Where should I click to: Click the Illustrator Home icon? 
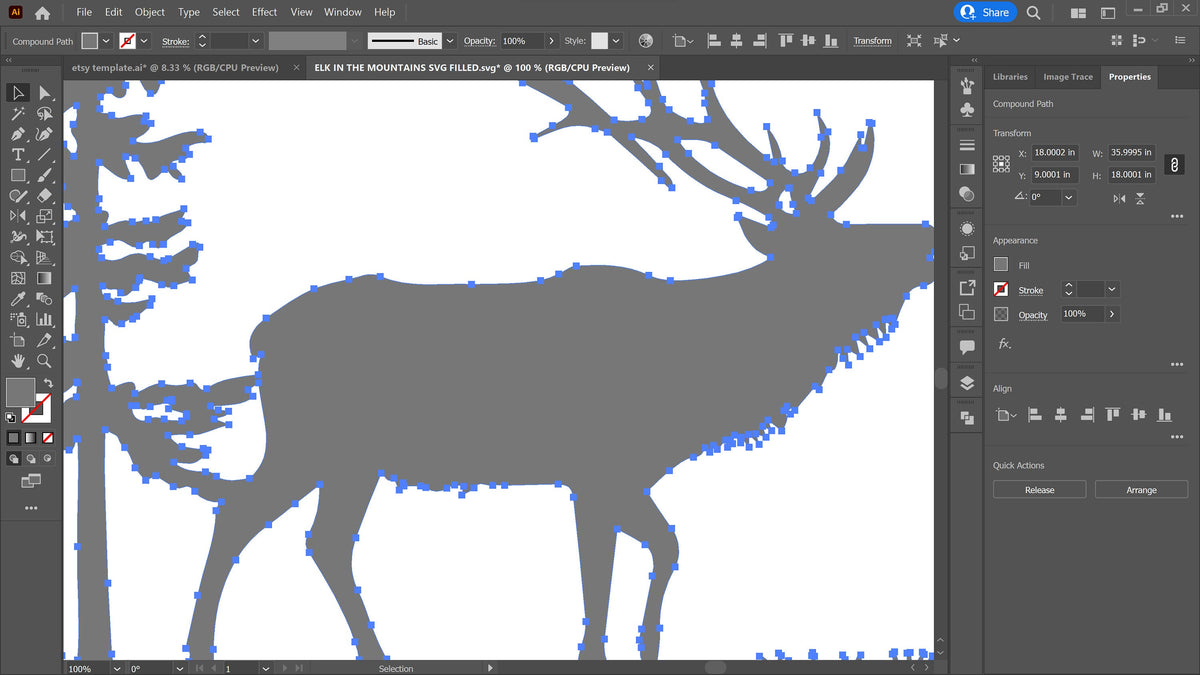tap(41, 13)
